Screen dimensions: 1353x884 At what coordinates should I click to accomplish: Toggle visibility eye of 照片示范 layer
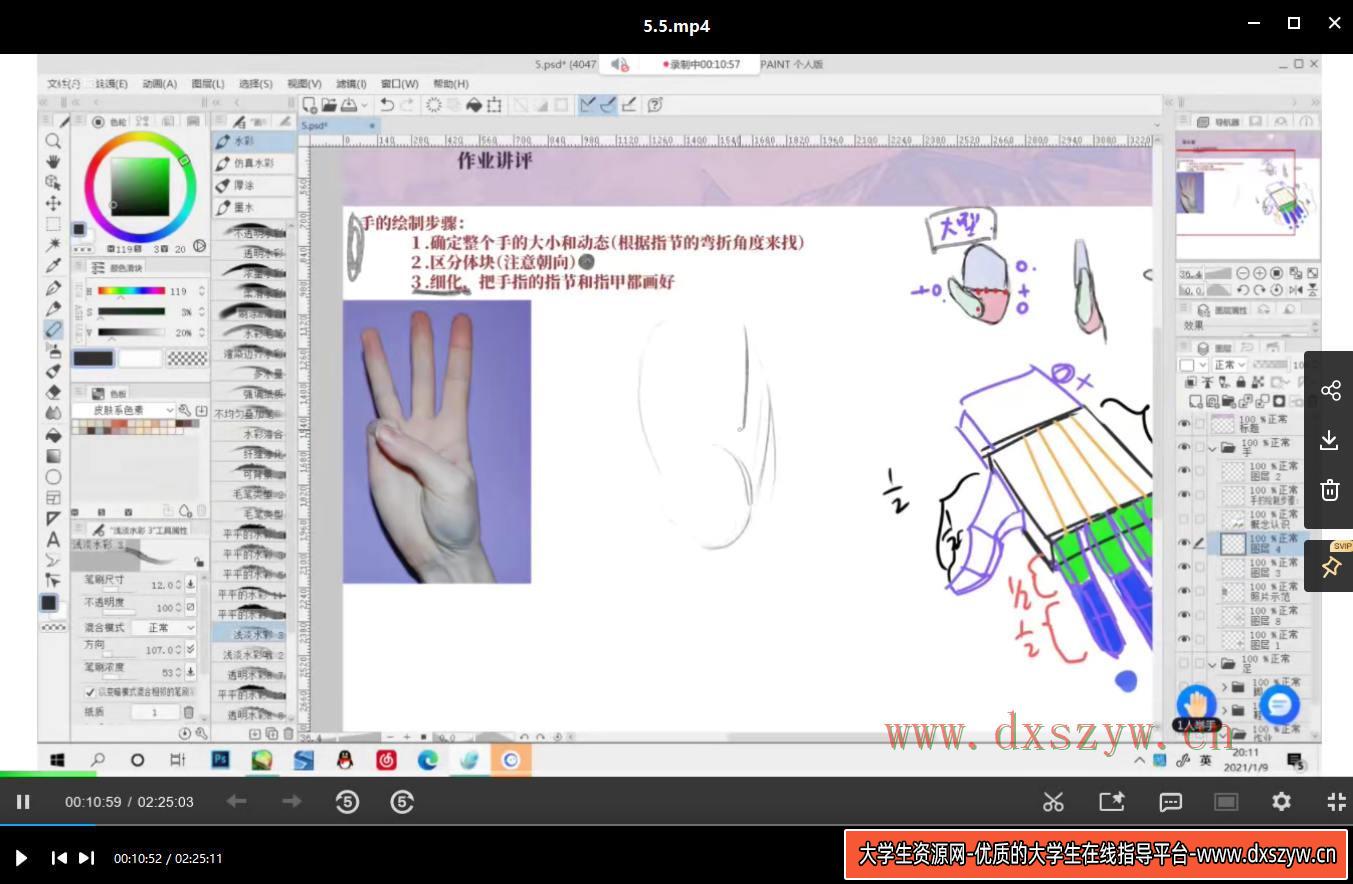click(x=1184, y=591)
